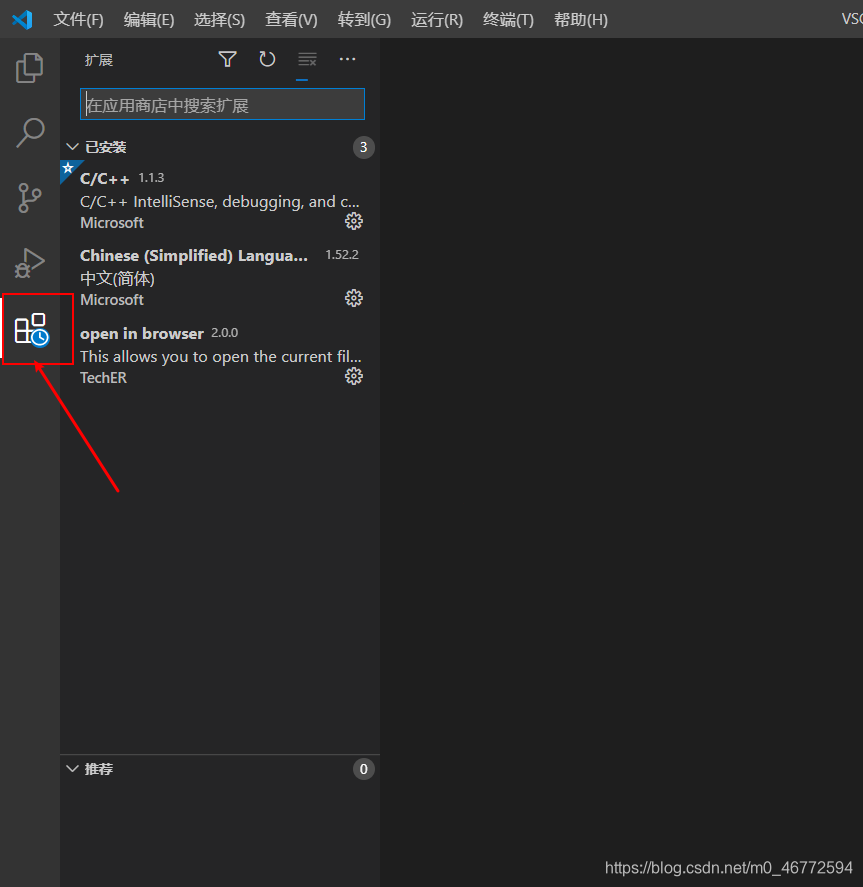Select the Search icon in activity bar
This screenshot has width=863, height=887.
[29, 132]
